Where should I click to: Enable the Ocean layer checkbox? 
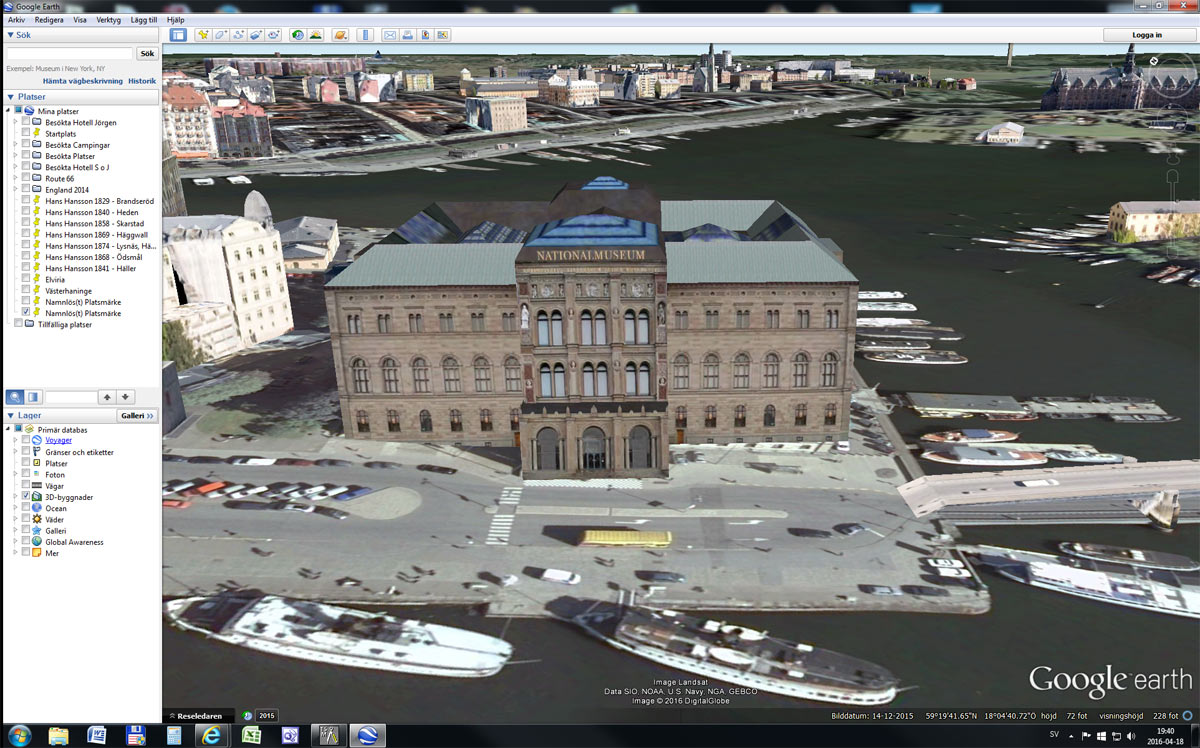(26, 508)
